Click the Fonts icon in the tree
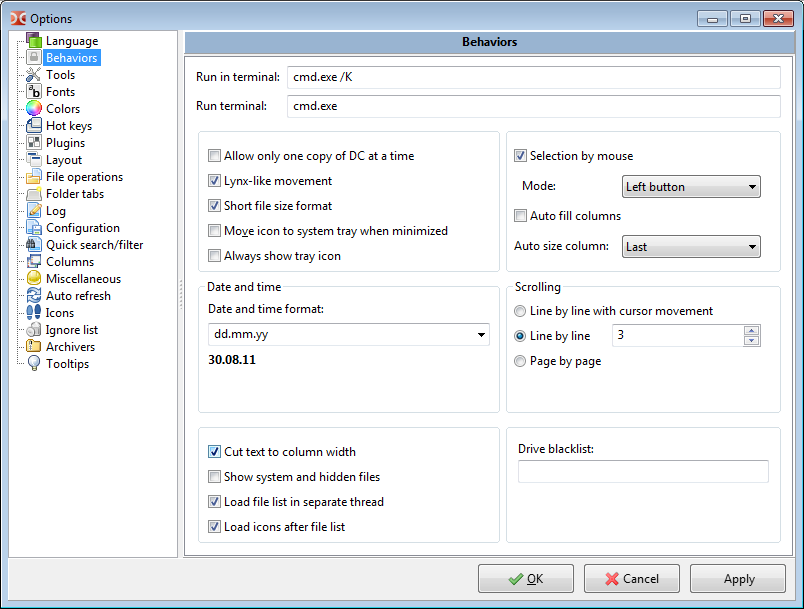 34,92
